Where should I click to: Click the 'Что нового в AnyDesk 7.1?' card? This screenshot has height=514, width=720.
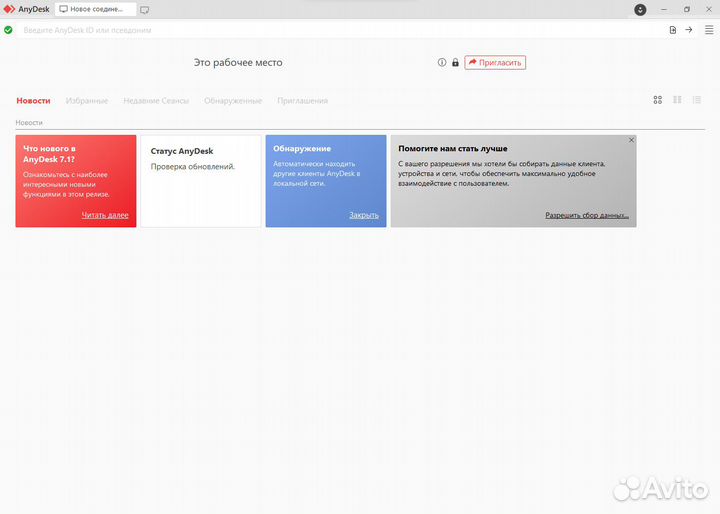(x=76, y=181)
